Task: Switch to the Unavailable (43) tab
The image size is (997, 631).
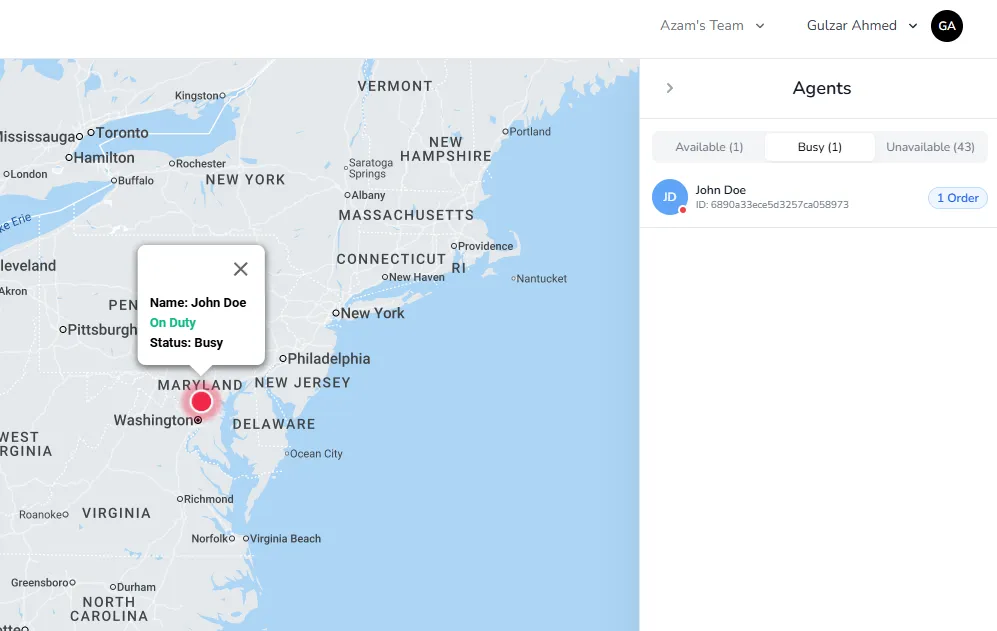Action: coord(930,147)
